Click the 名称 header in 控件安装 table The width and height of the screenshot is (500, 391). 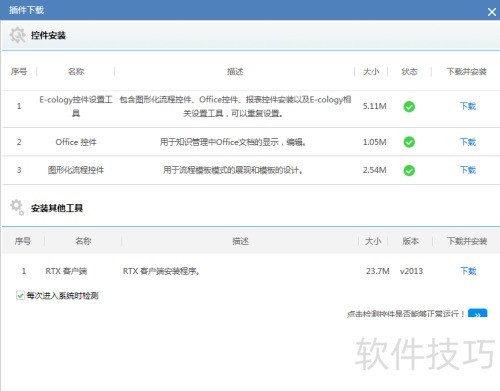point(76,71)
